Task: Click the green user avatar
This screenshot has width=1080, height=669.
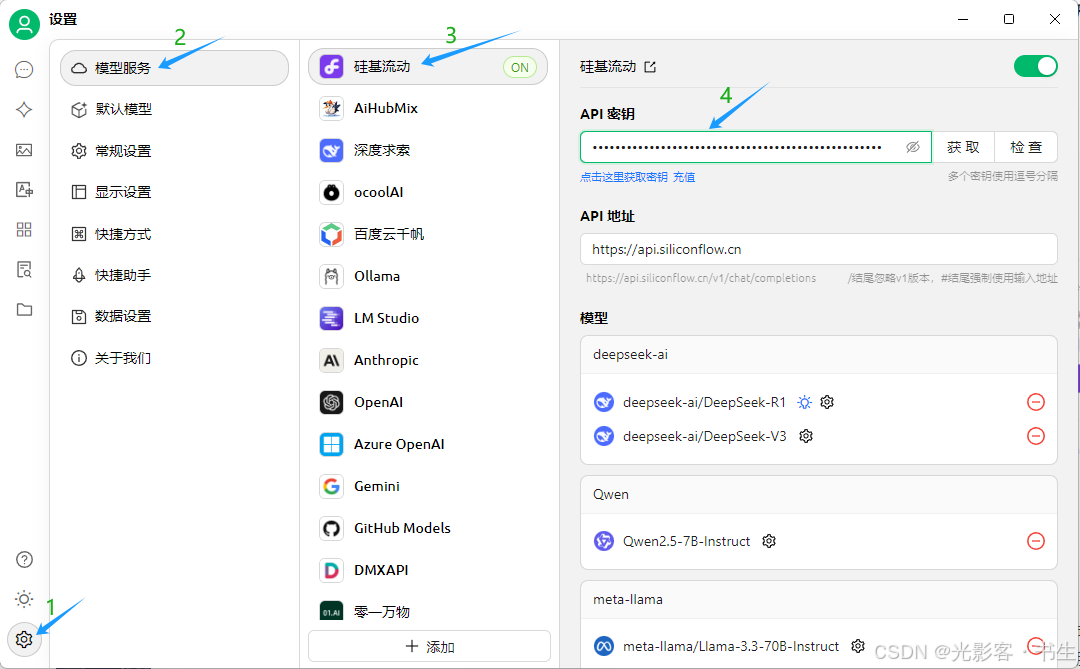Action: click(24, 24)
